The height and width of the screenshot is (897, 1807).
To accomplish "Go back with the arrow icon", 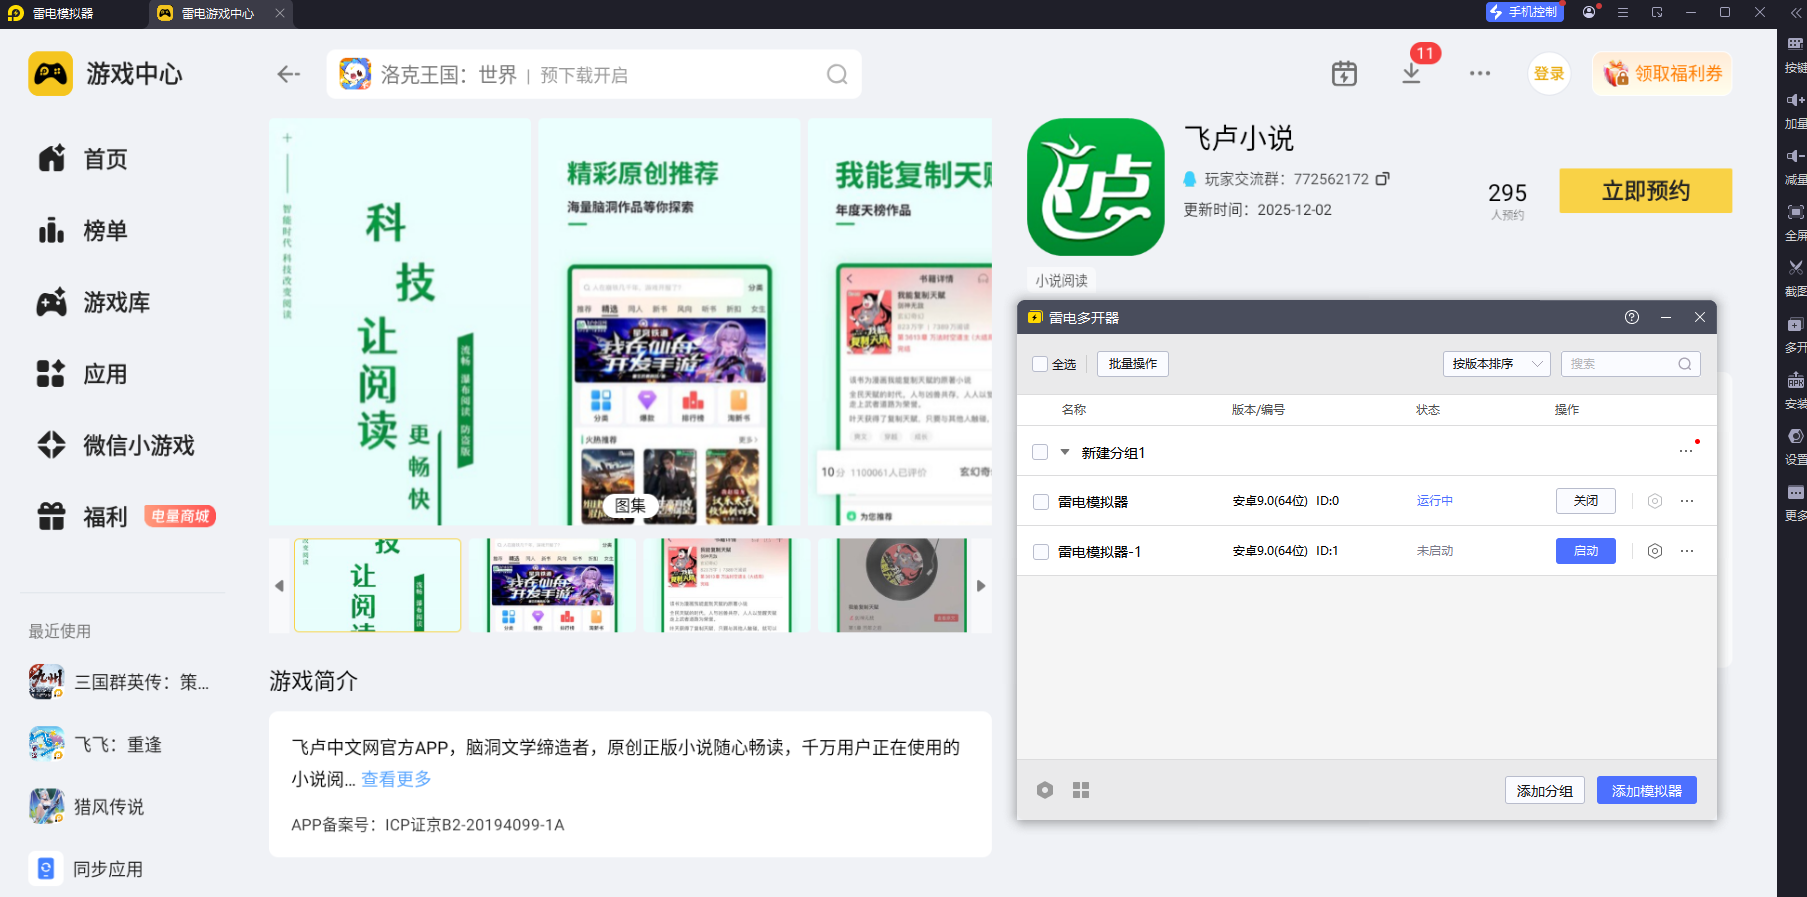I will (289, 74).
